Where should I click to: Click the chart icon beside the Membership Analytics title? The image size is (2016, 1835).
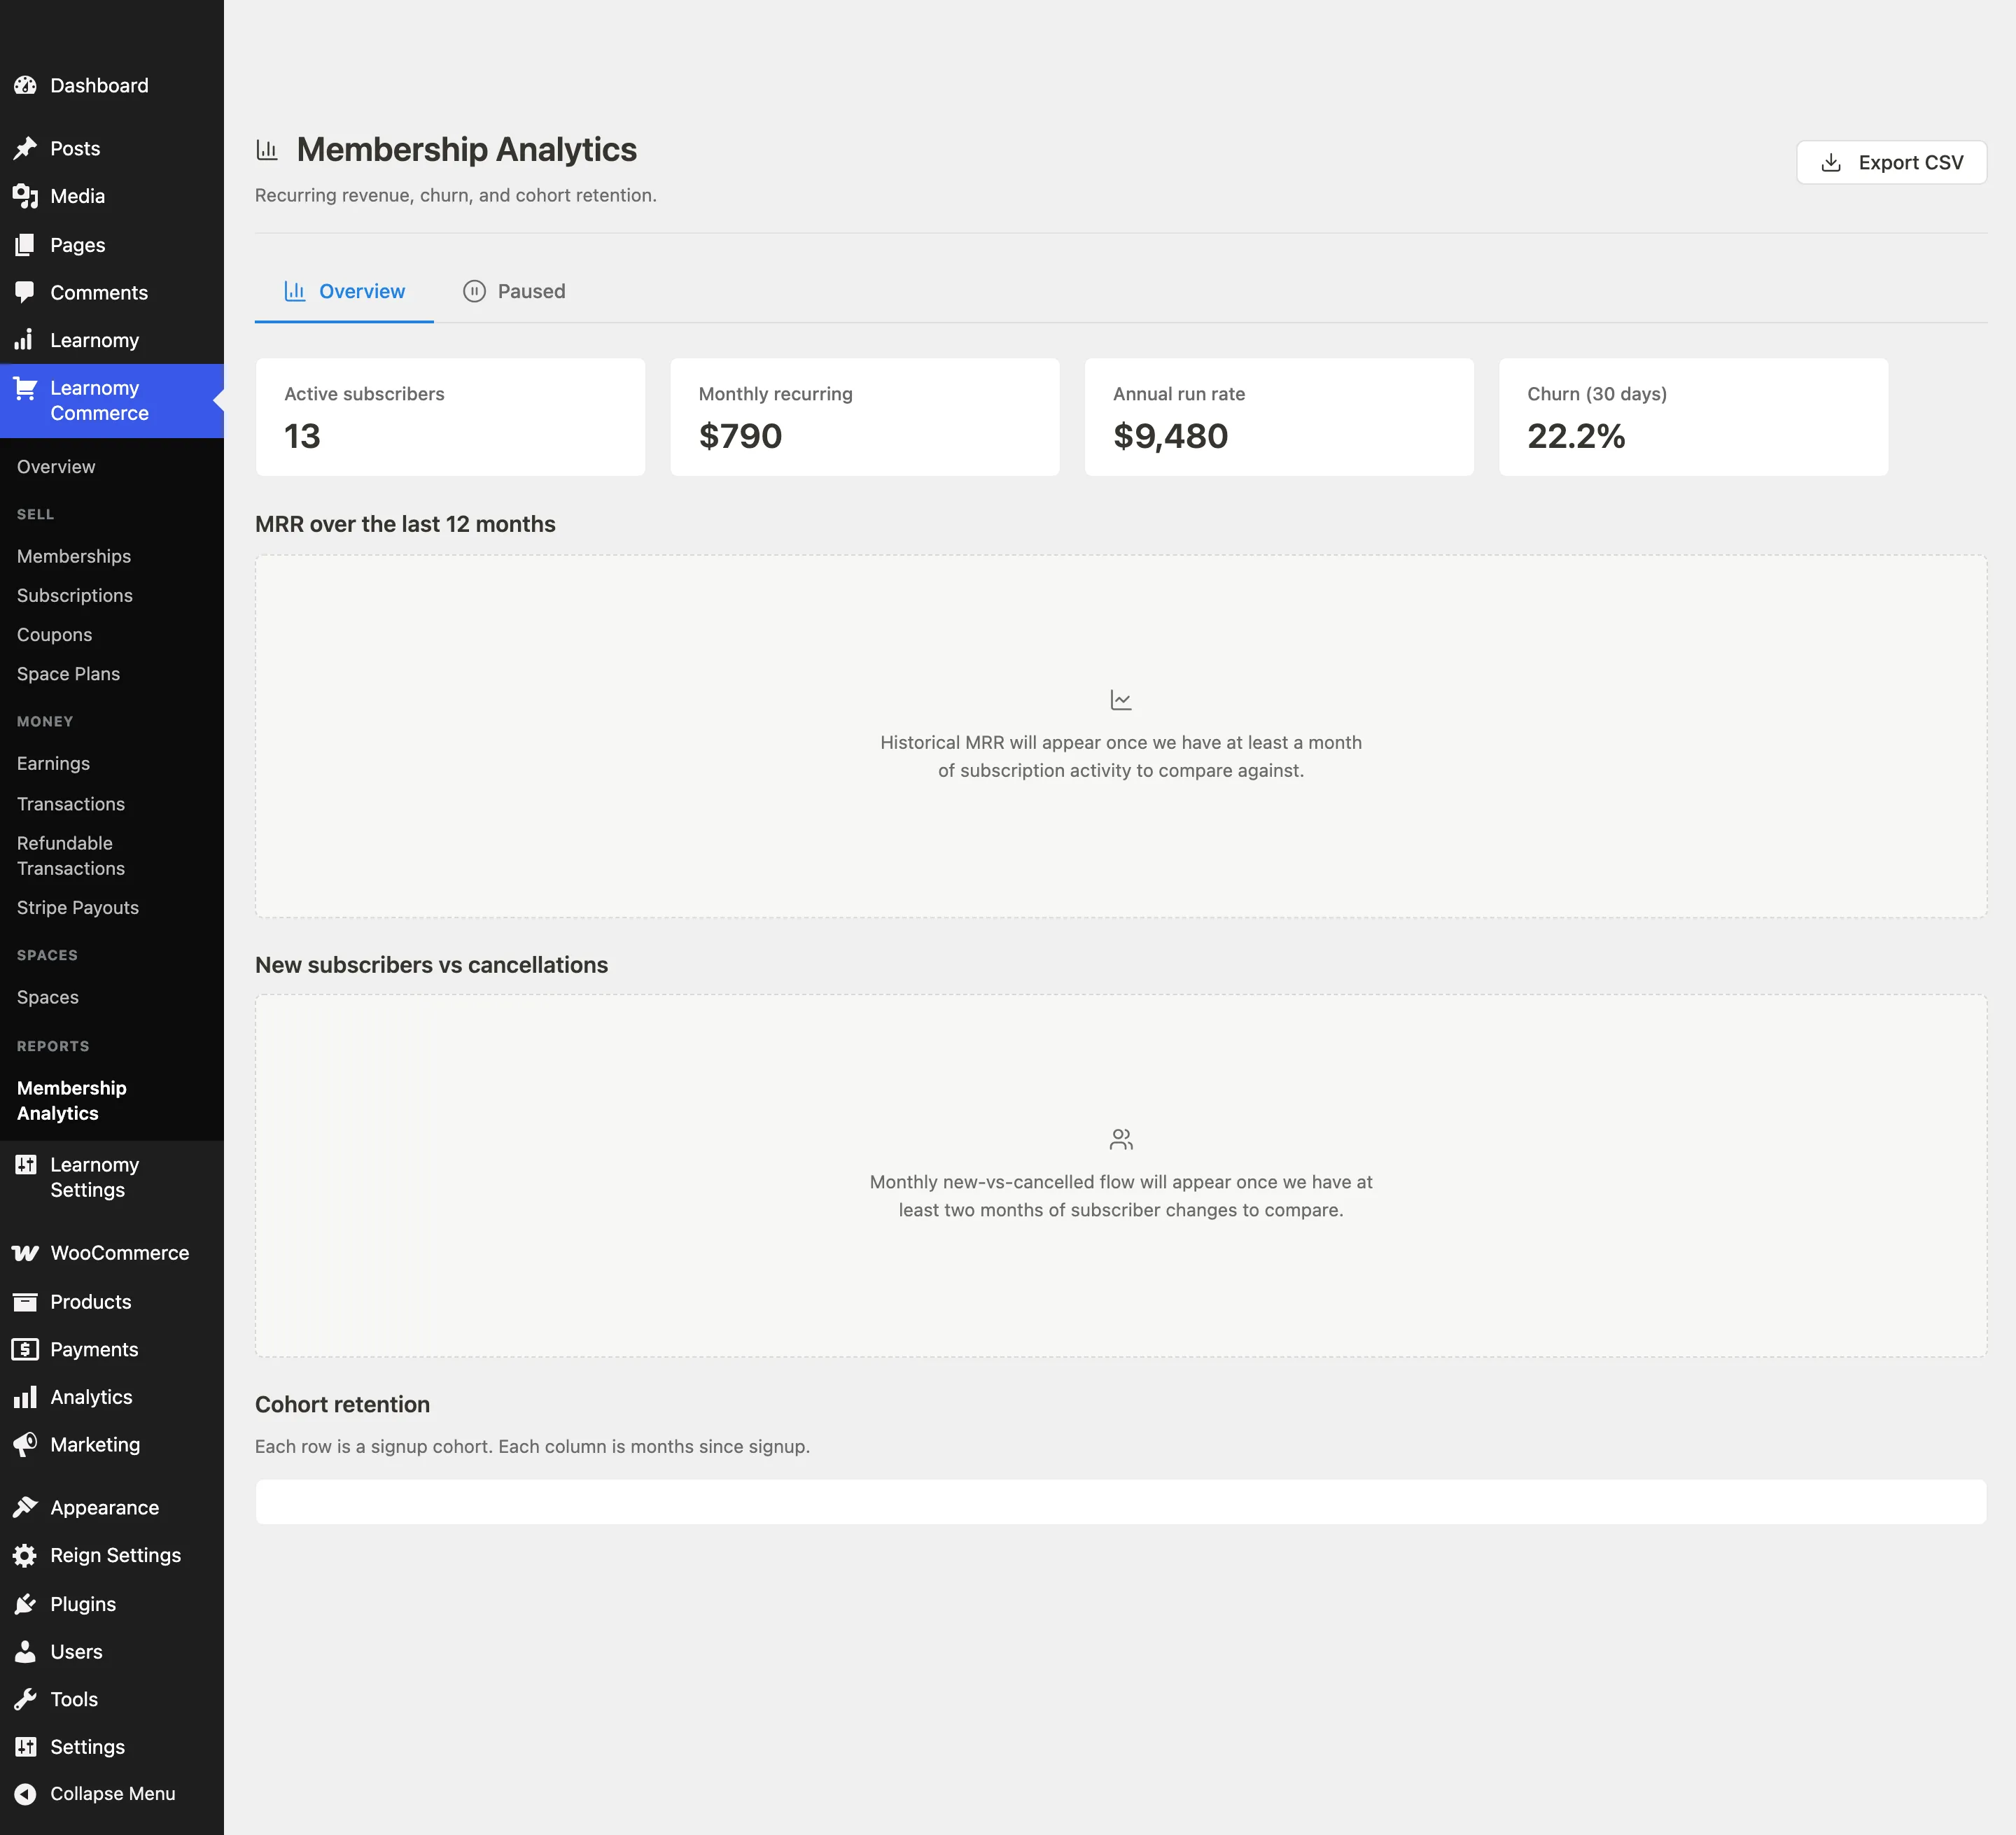[x=267, y=150]
